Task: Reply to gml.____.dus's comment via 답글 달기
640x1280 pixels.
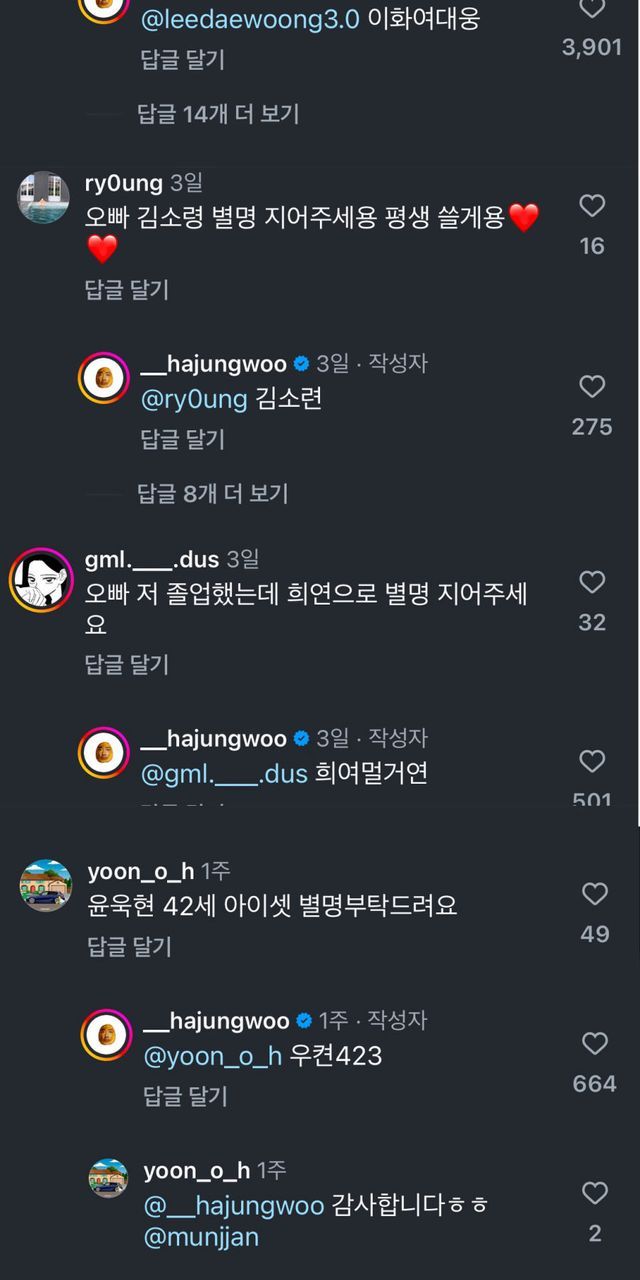Action: click(x=127, y=664)
